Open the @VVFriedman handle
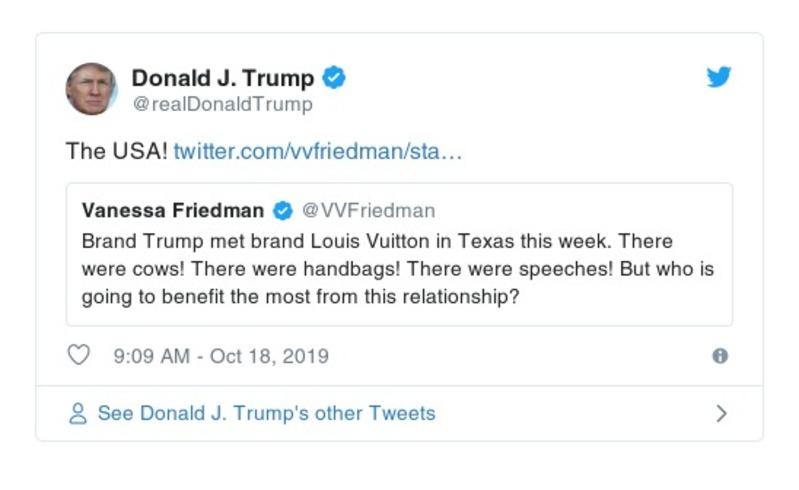The image size is (799, 490). tap(368, 210)
